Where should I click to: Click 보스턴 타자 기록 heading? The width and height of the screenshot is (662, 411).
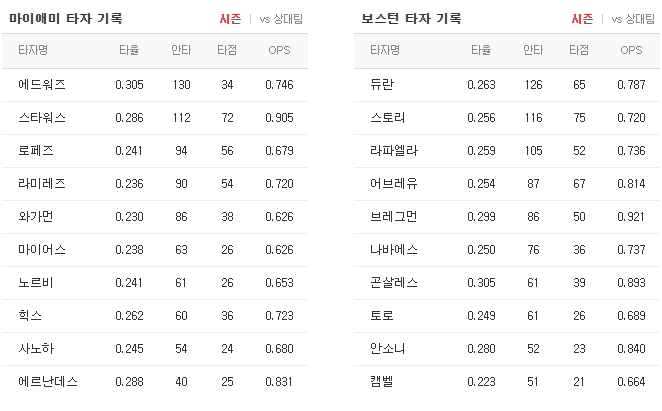tap(411, 19)
